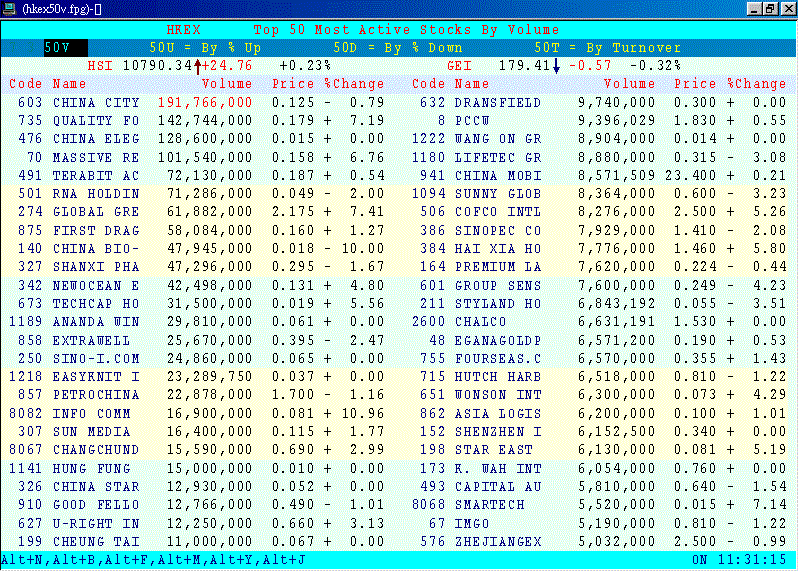Switch to 50T By Turnover view
The height and width of the screenshot is (571, 798).
(607, 48)
